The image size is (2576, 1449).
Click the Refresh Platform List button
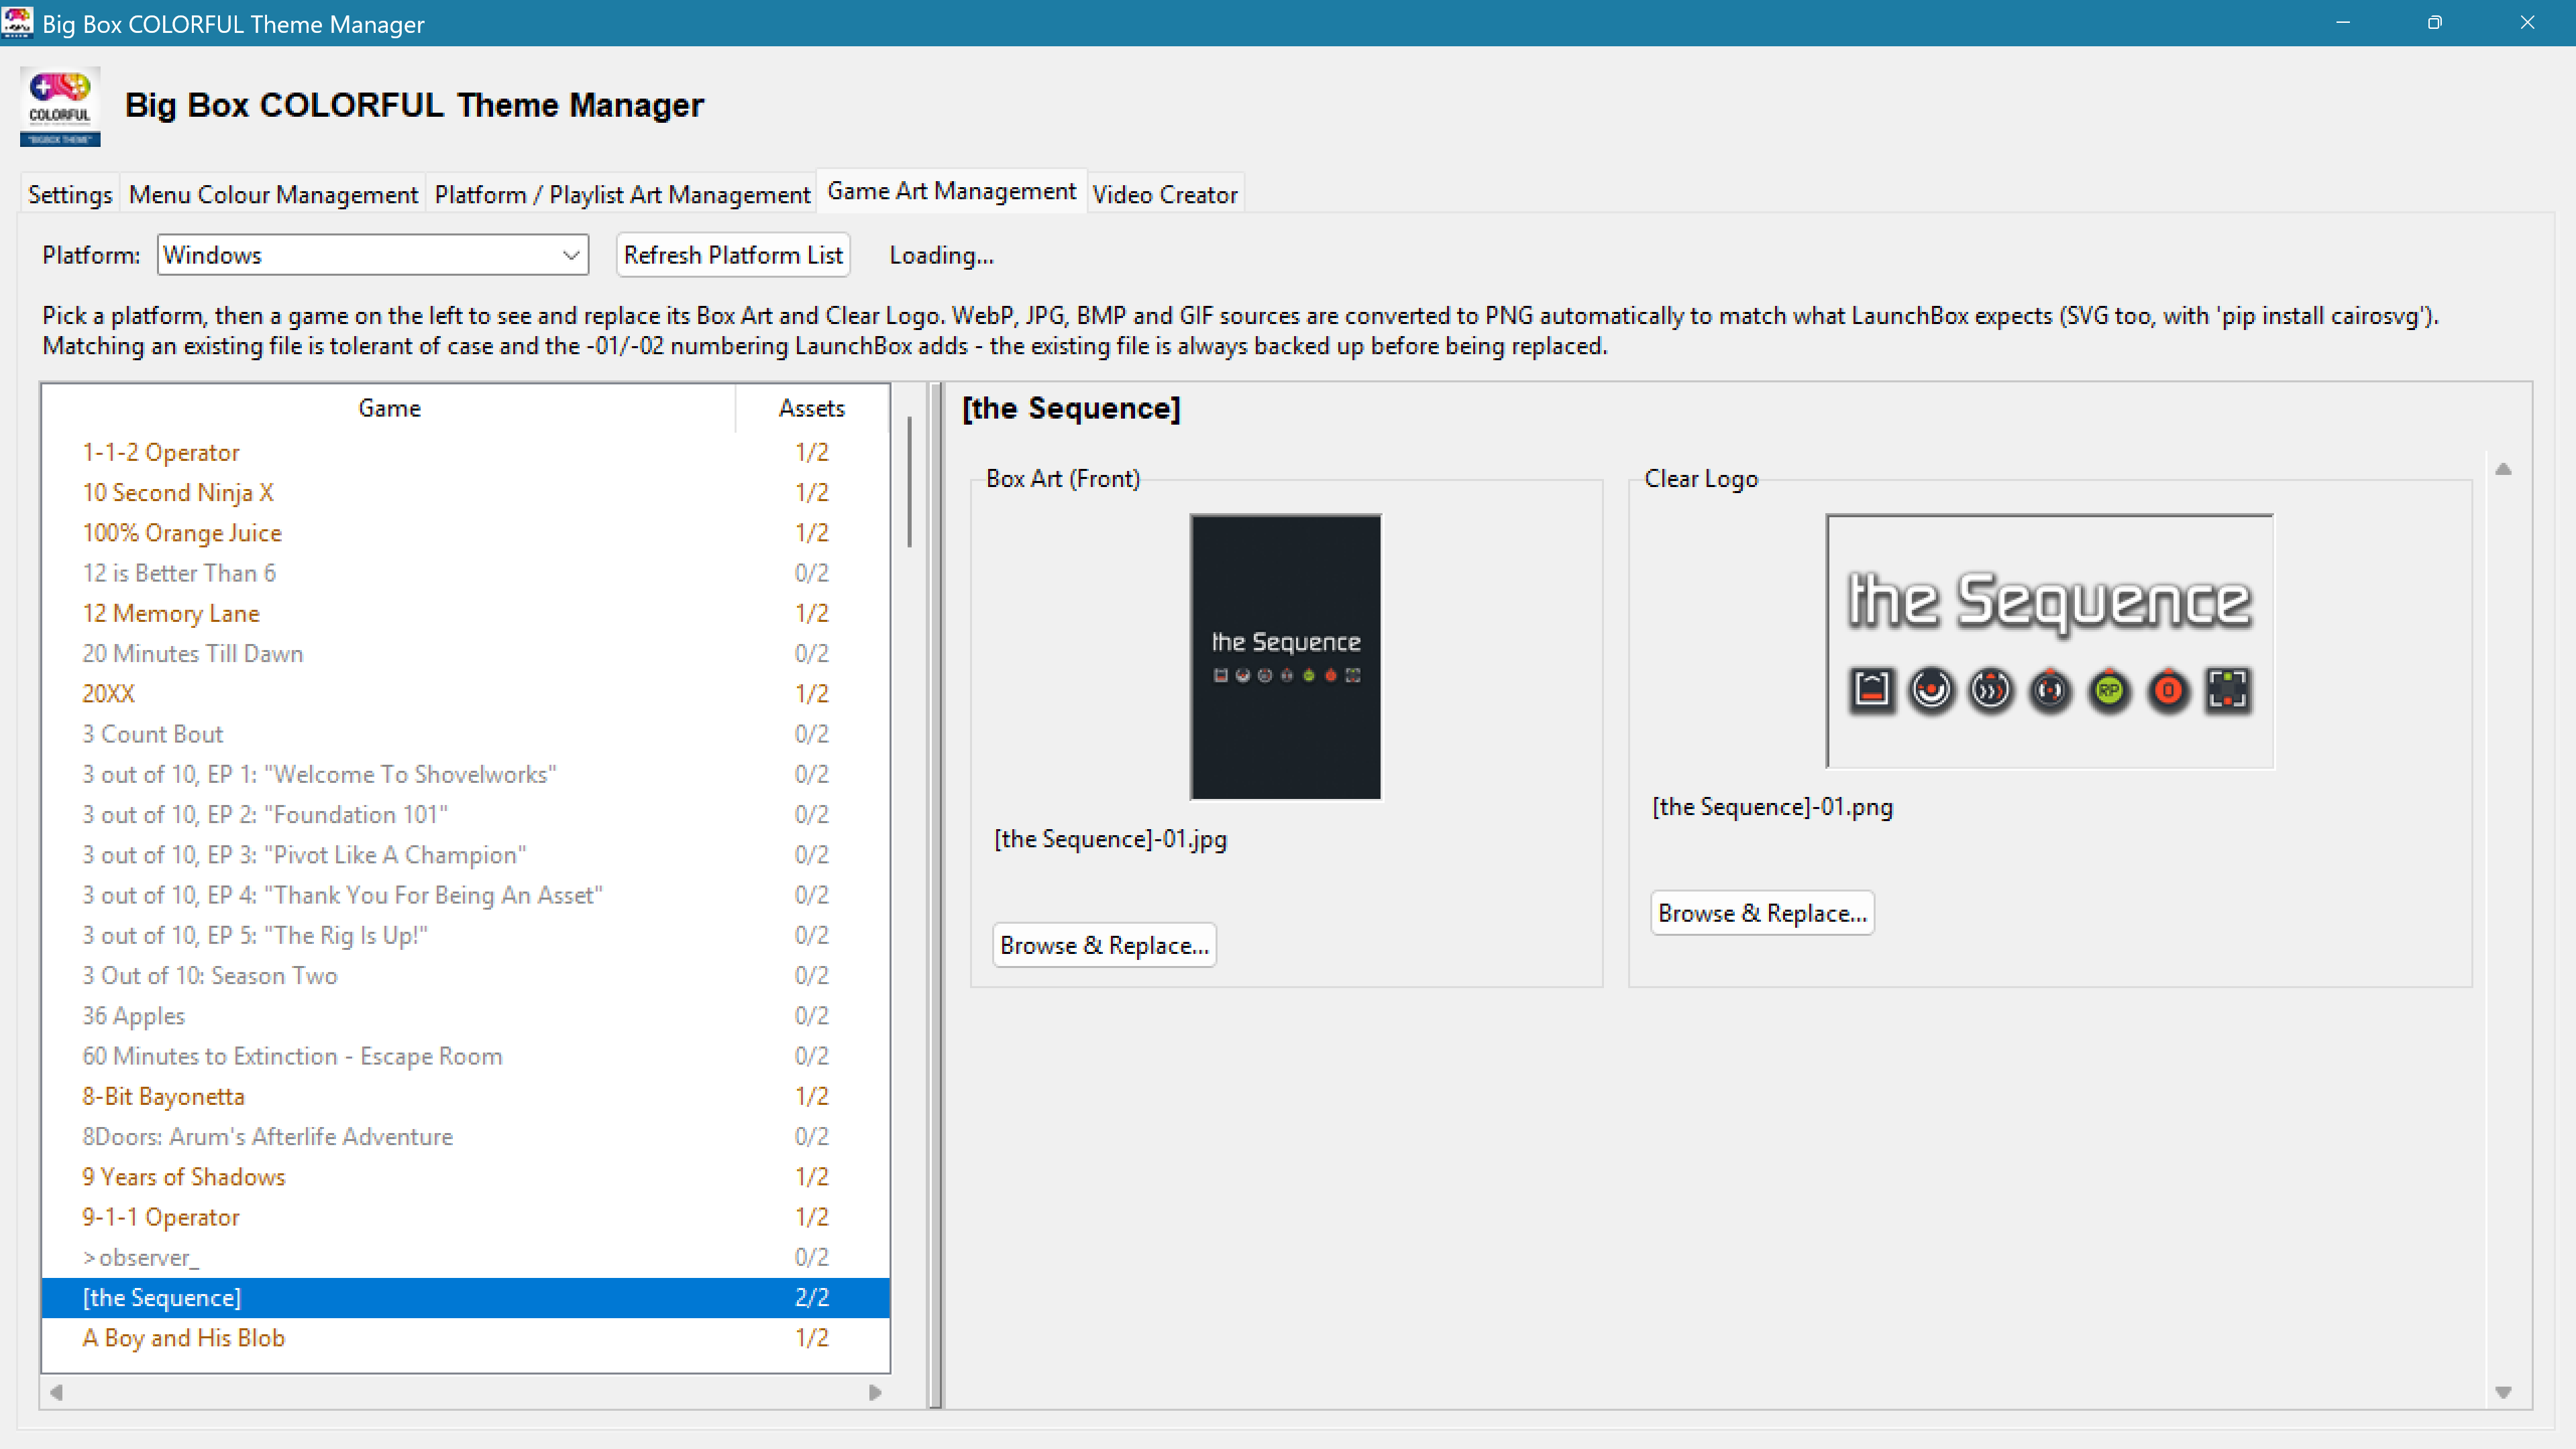pyautogui.click(x=733, y=255)
